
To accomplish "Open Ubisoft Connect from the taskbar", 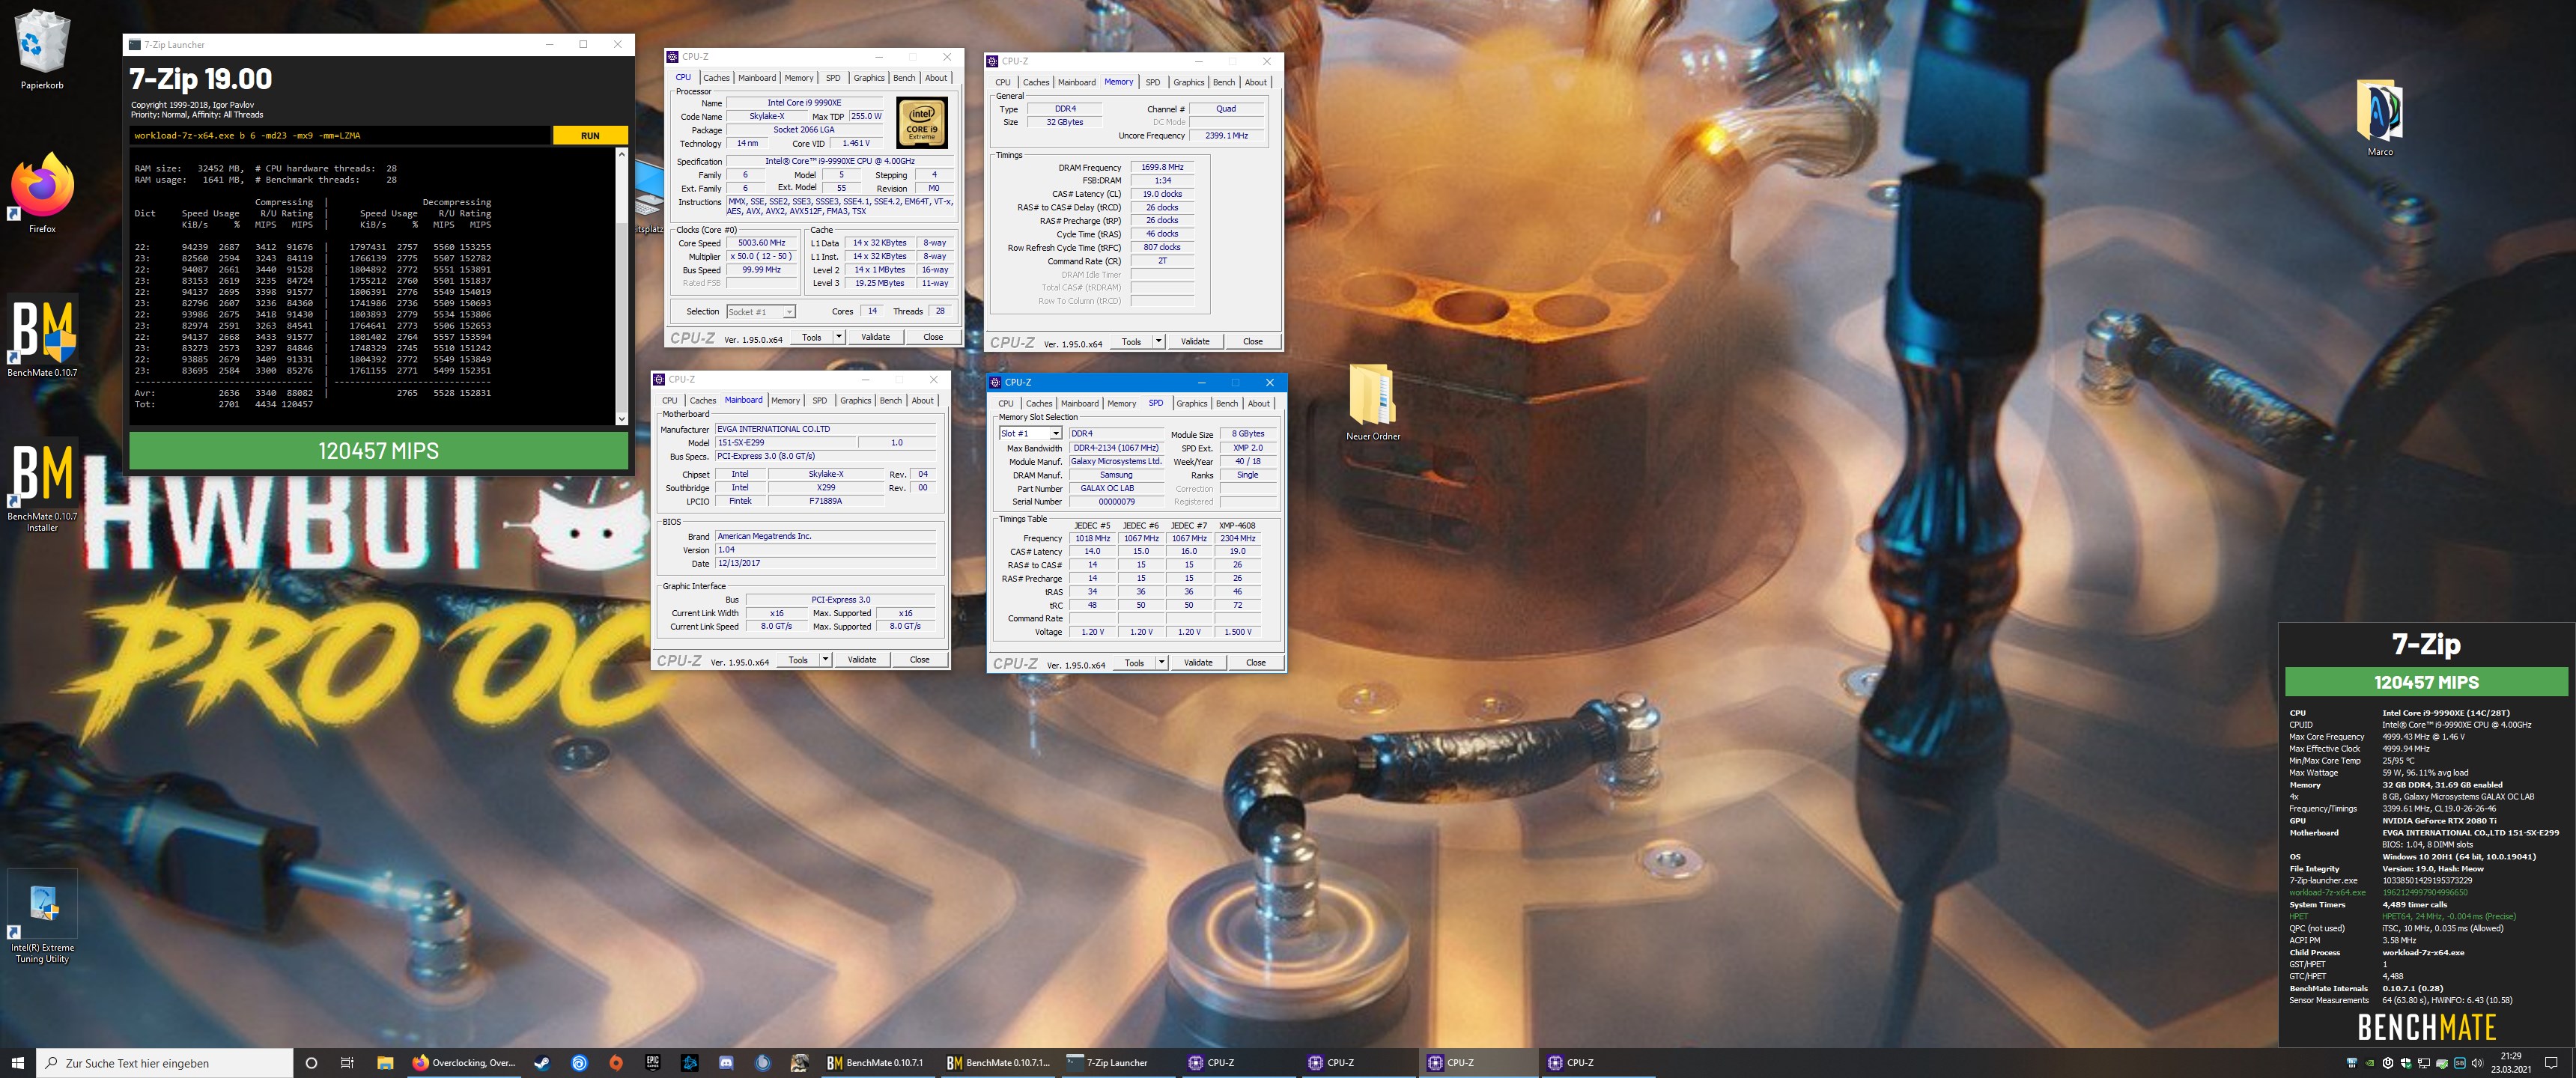I will pyautogui.click(x=579, y=1063).
